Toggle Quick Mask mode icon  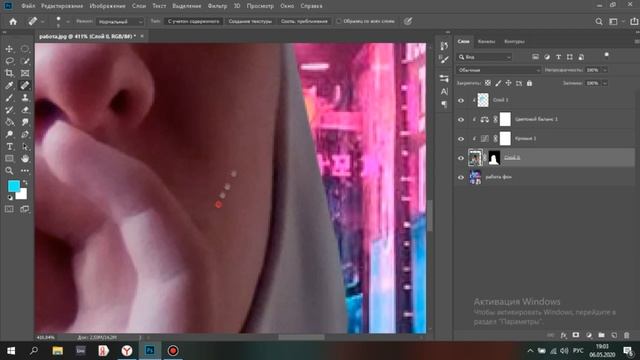coord(9,209)
